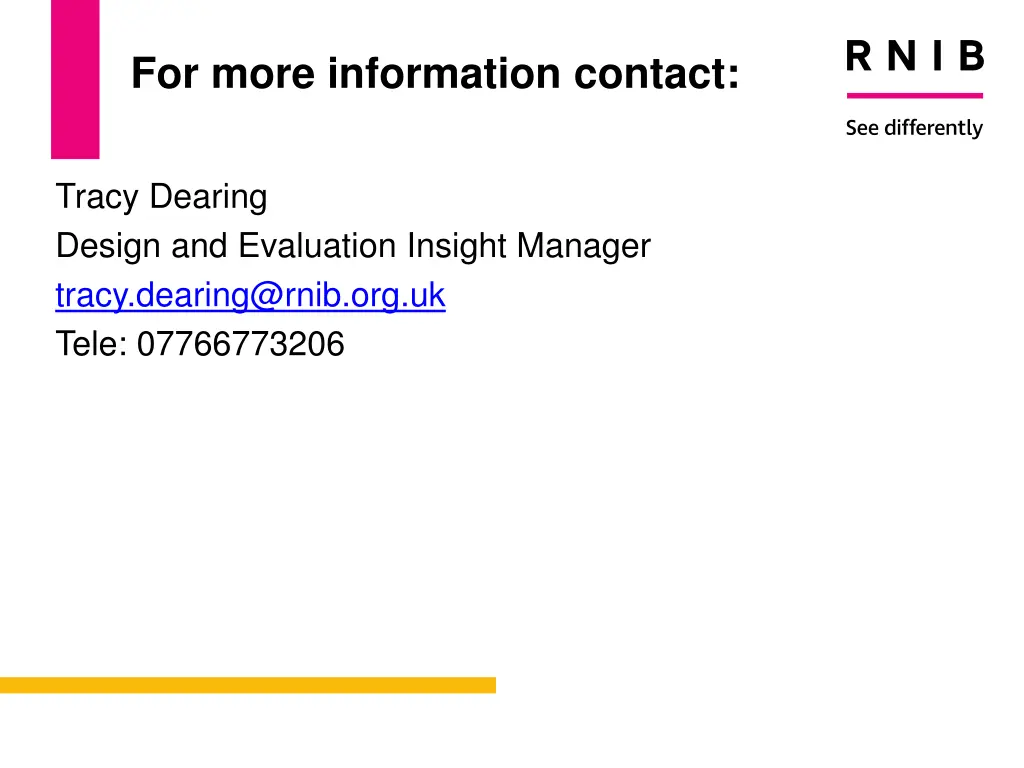Click the word "Evaluation" in job title
1024x768 pixels.
point(317,246)
